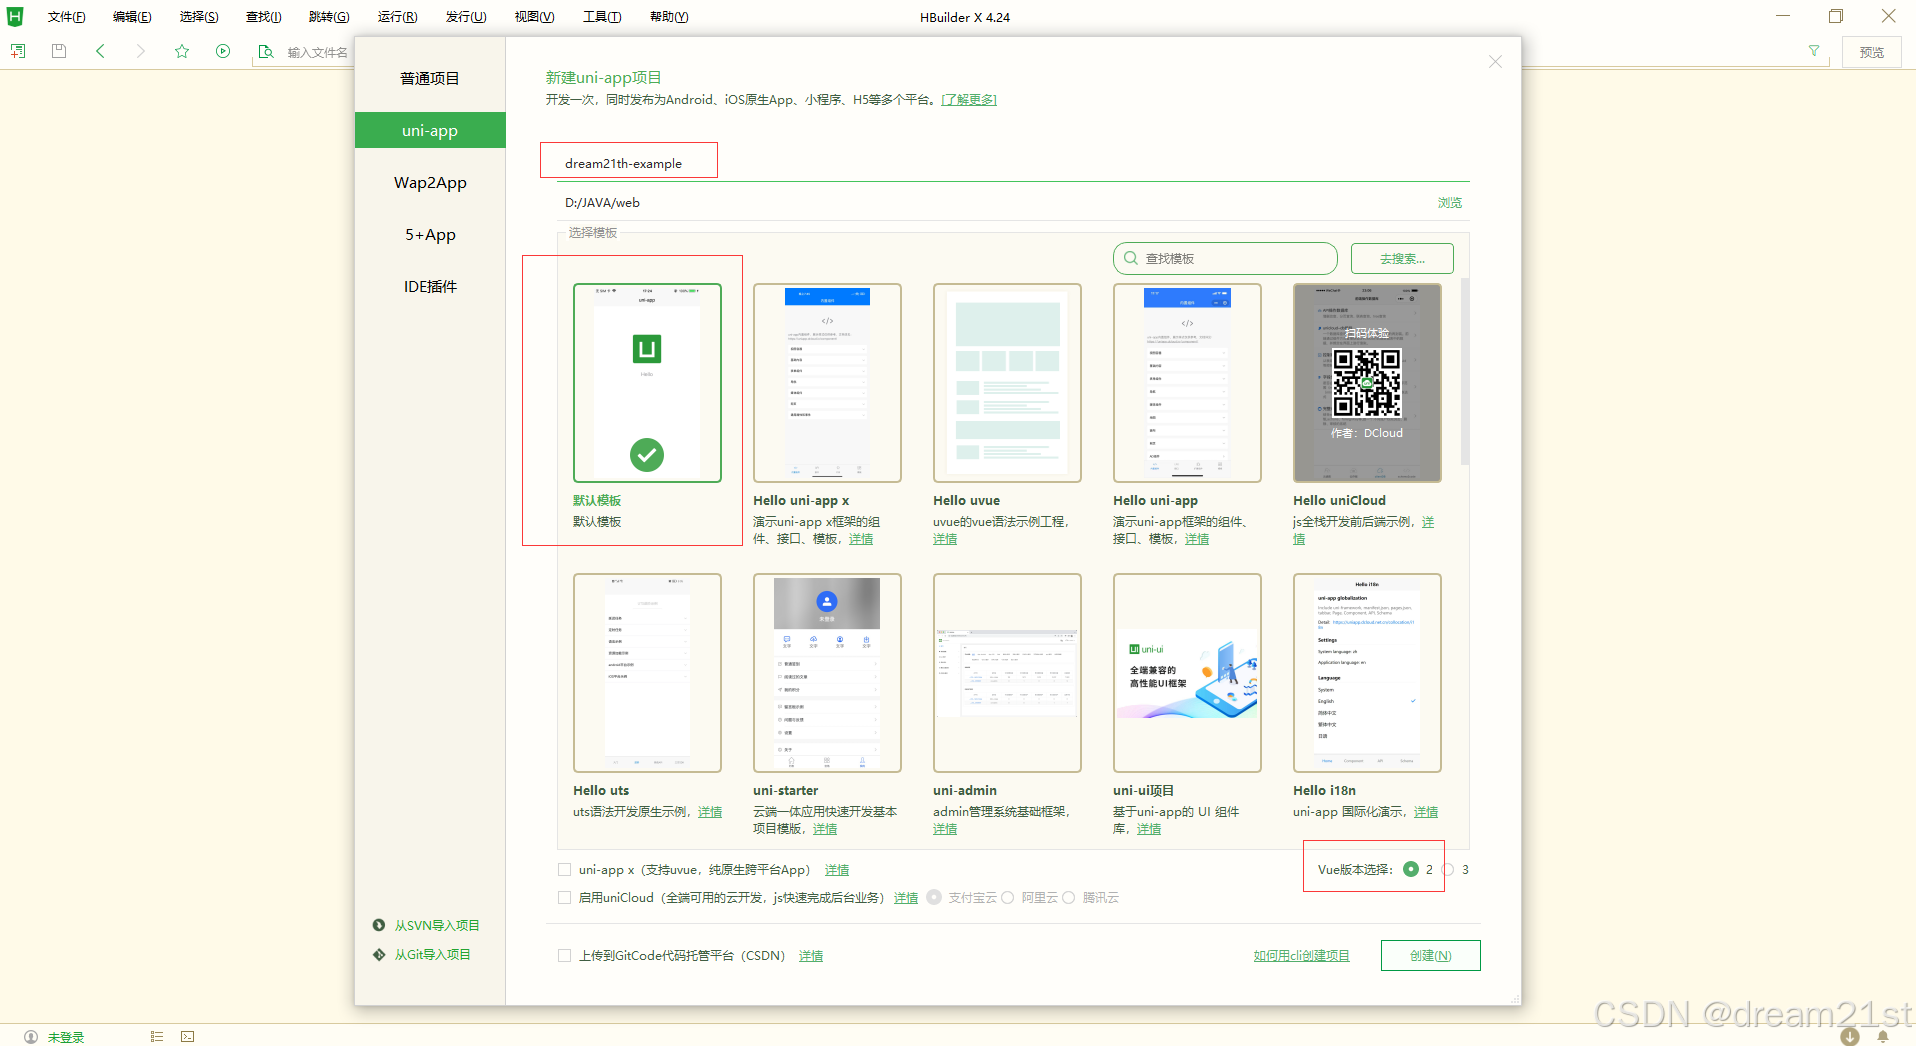Open the 了解更多 link
Image resolution: width=1916 pixels, height=1046 pixels.
pos(968,99)
